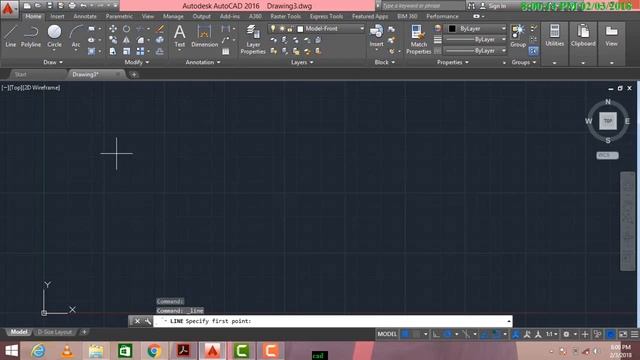Select the Circle tool
This screenshot has height=360, width=640.
click(54, 36)
